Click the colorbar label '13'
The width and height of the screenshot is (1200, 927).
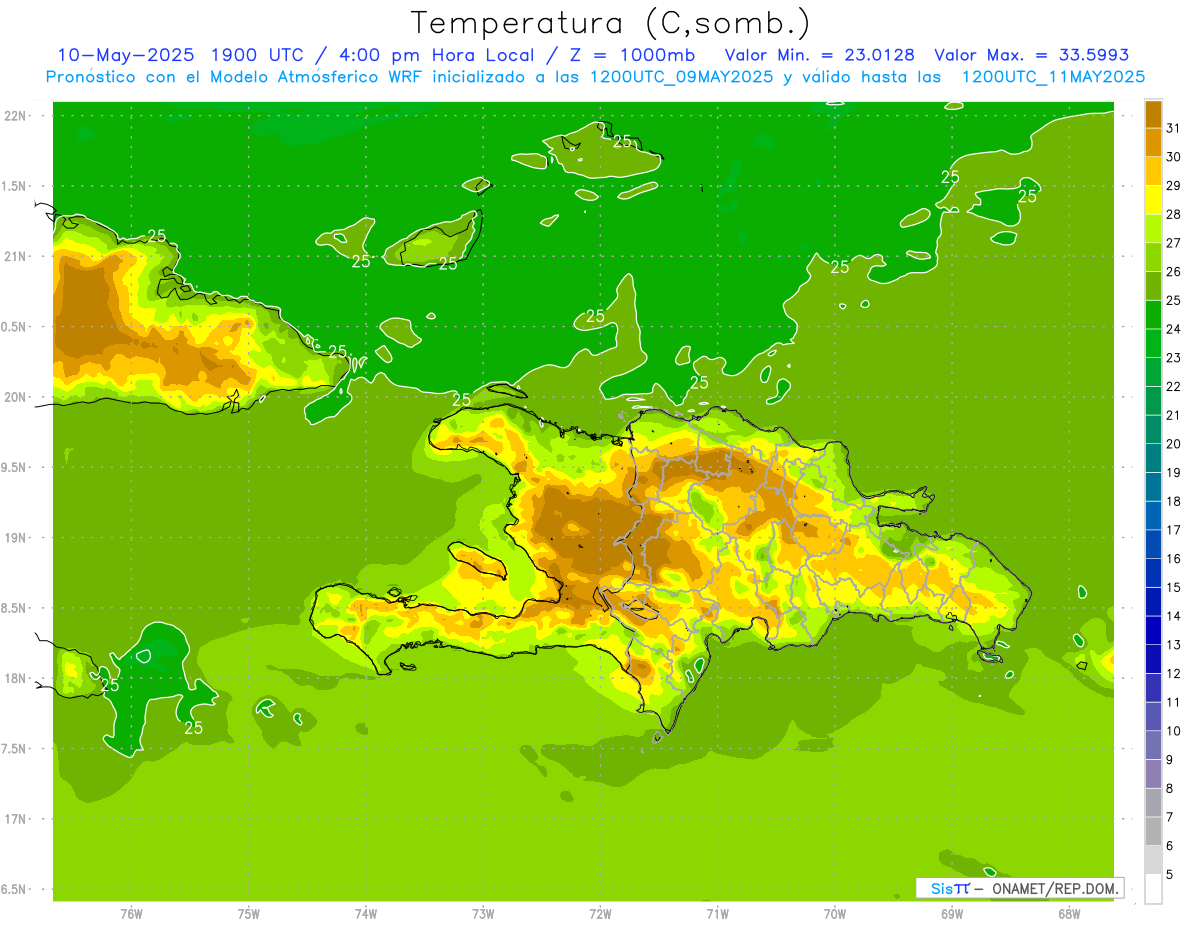pyautogui.click(x=1174, y=645)
